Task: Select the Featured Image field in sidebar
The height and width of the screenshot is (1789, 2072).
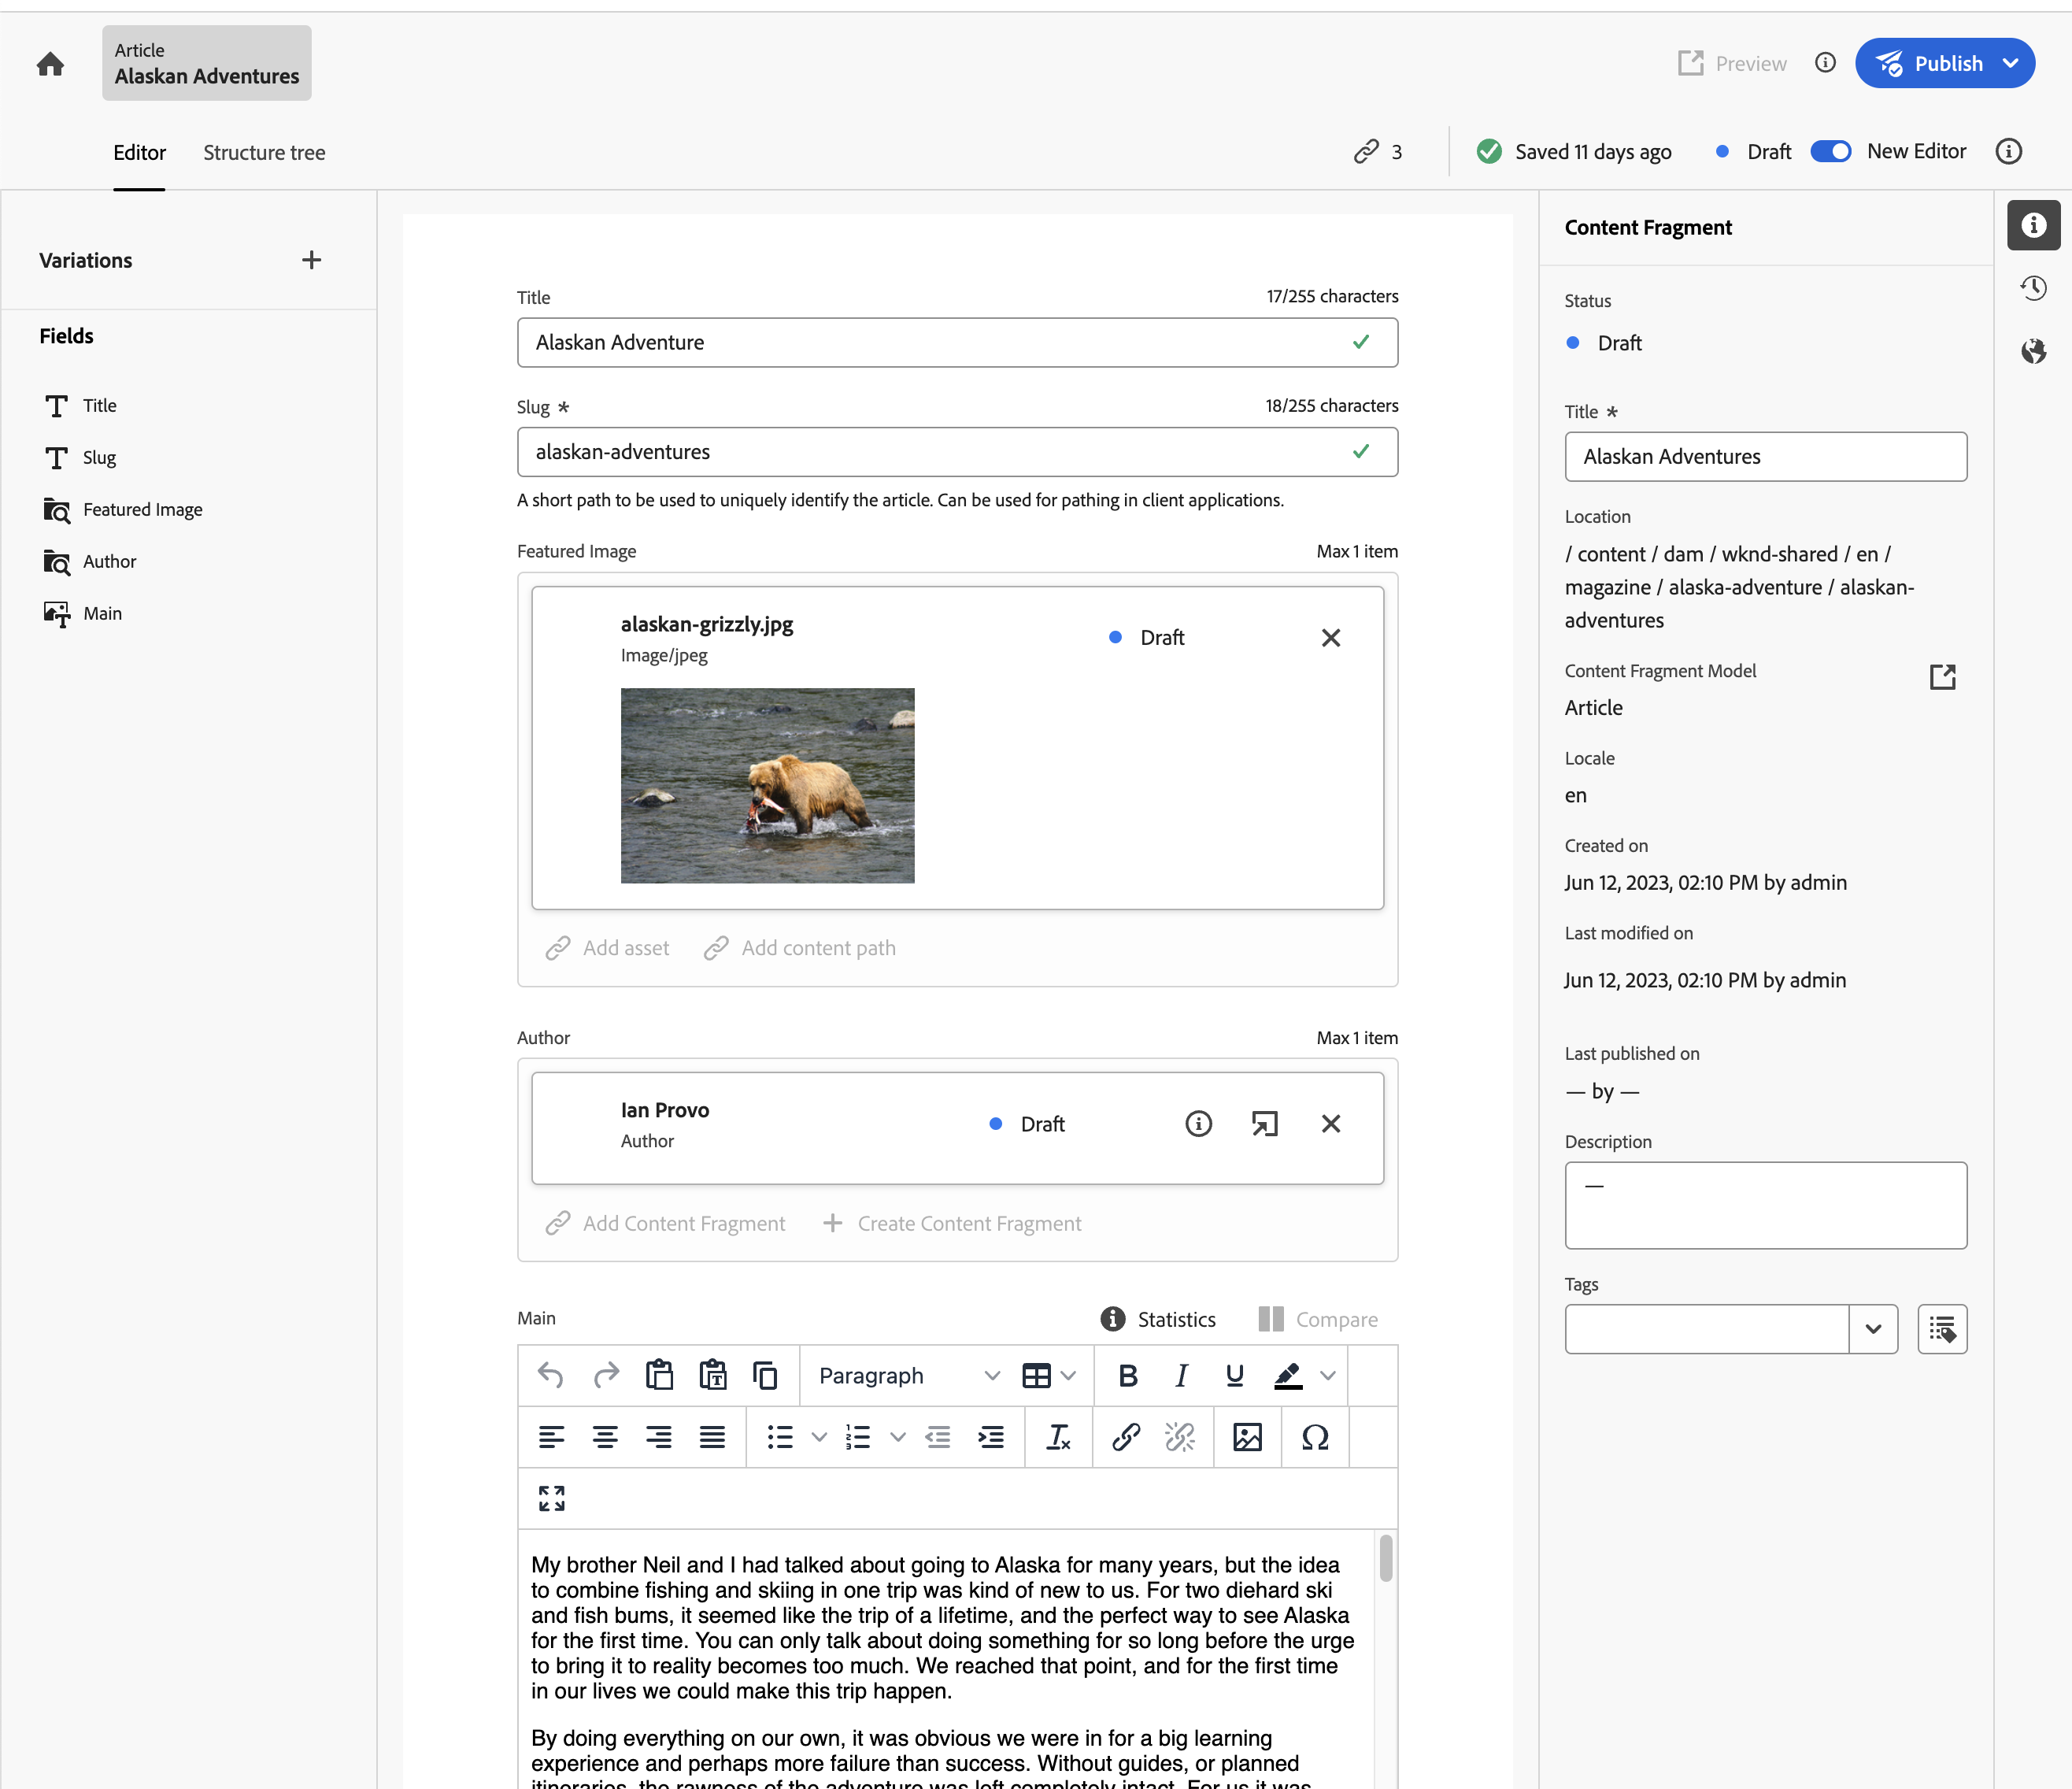Action: [x=142, y=509]
